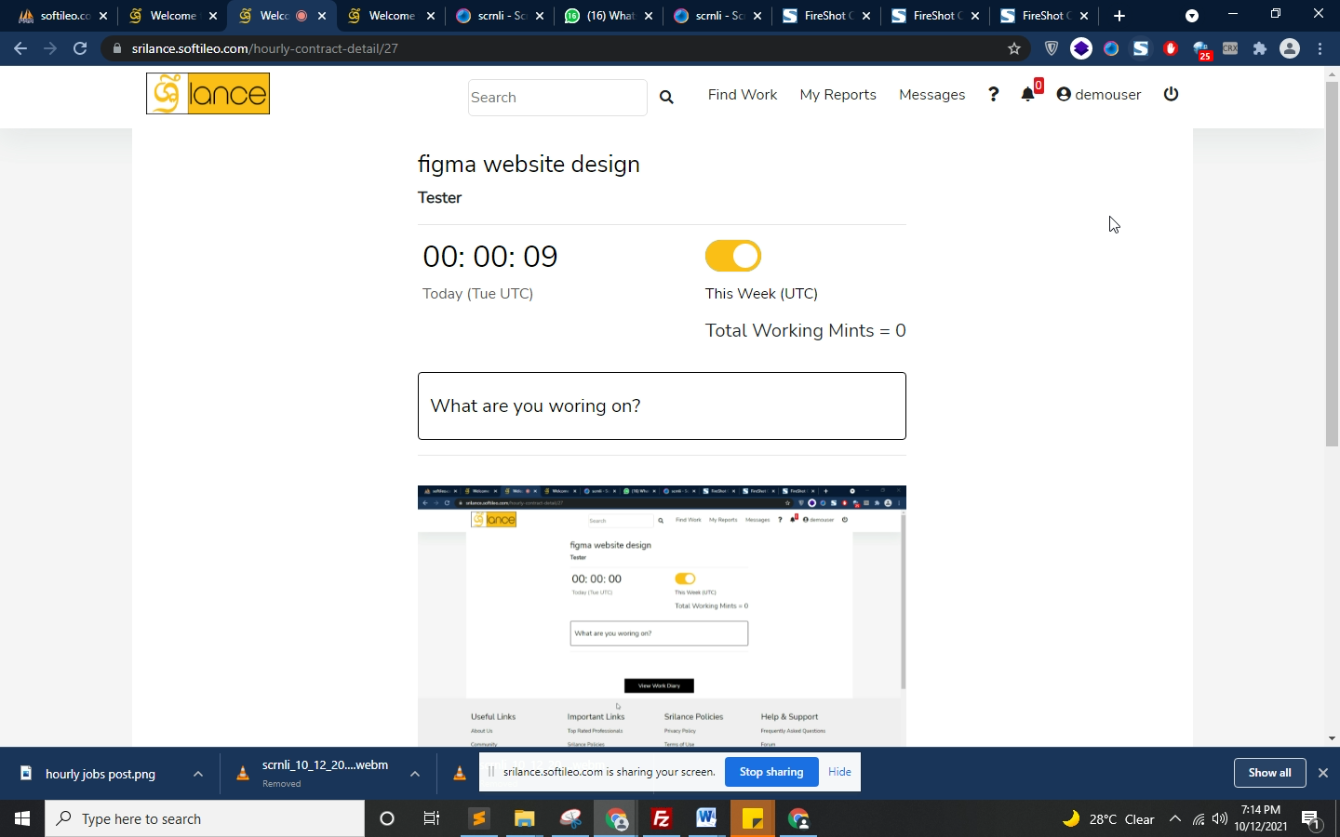
Task: Open FileZilla from the taskbar
Action: pyautogui.click(x=661, y=819)
